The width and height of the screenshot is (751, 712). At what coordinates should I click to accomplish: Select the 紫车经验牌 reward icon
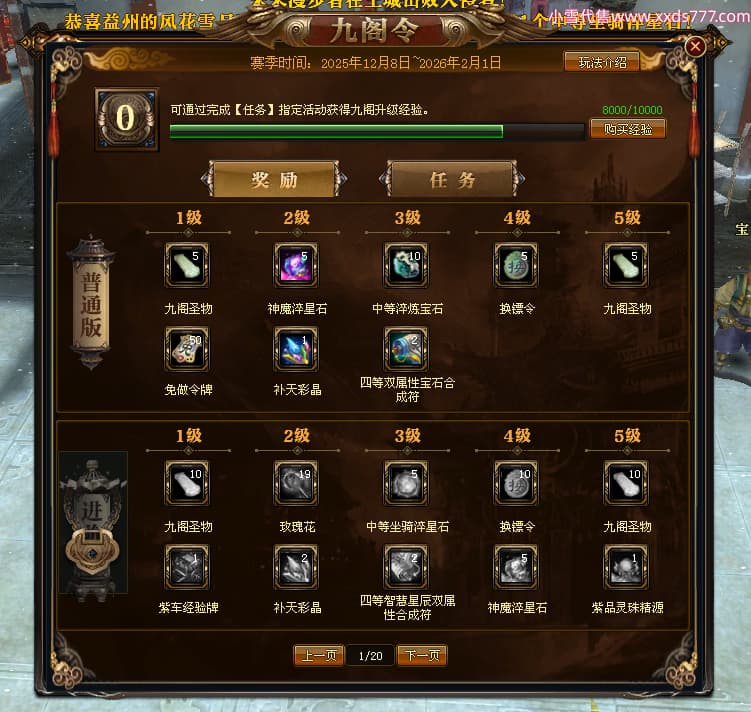click(187, 567)
